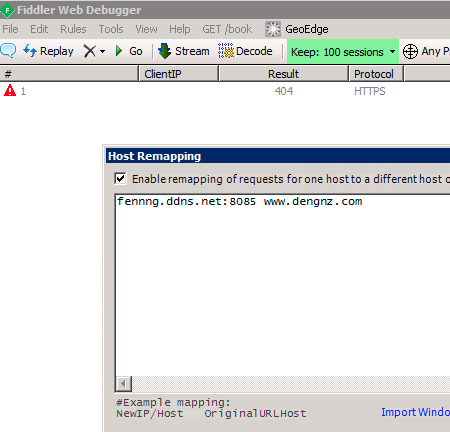Image resolution: width=450 pixels, height=432 pixels.
Task: Click the Replay button label
Action: (x=57, y=51)
